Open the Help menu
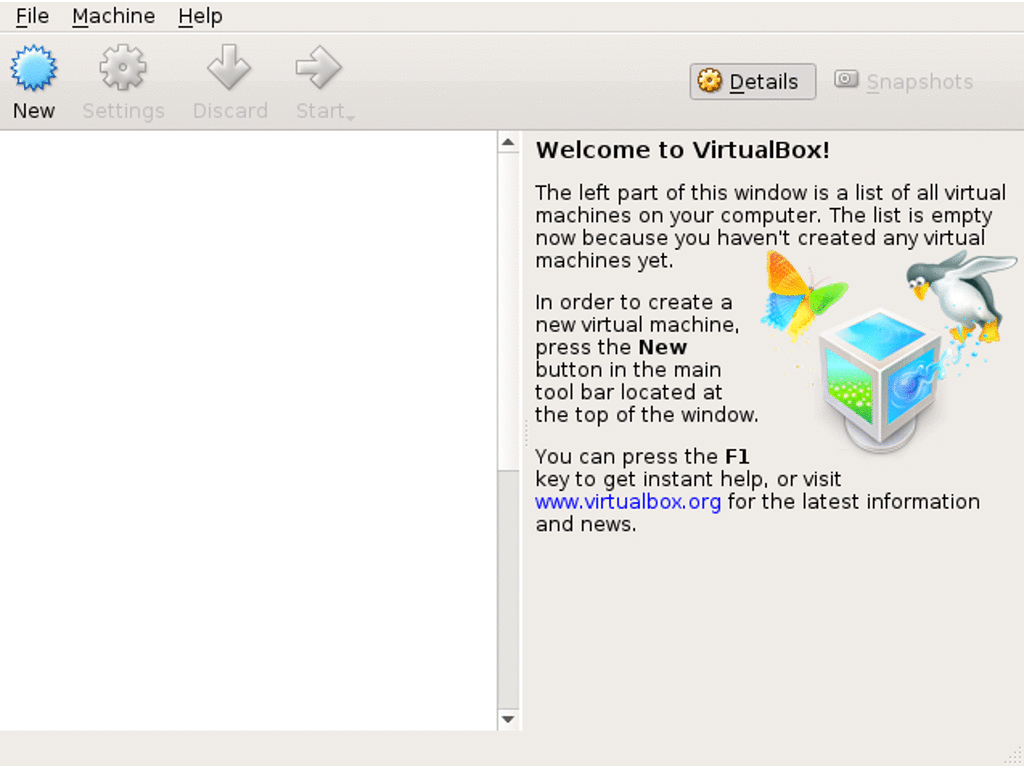Screen dimensions: 1024x768 [x=200, y=16]
